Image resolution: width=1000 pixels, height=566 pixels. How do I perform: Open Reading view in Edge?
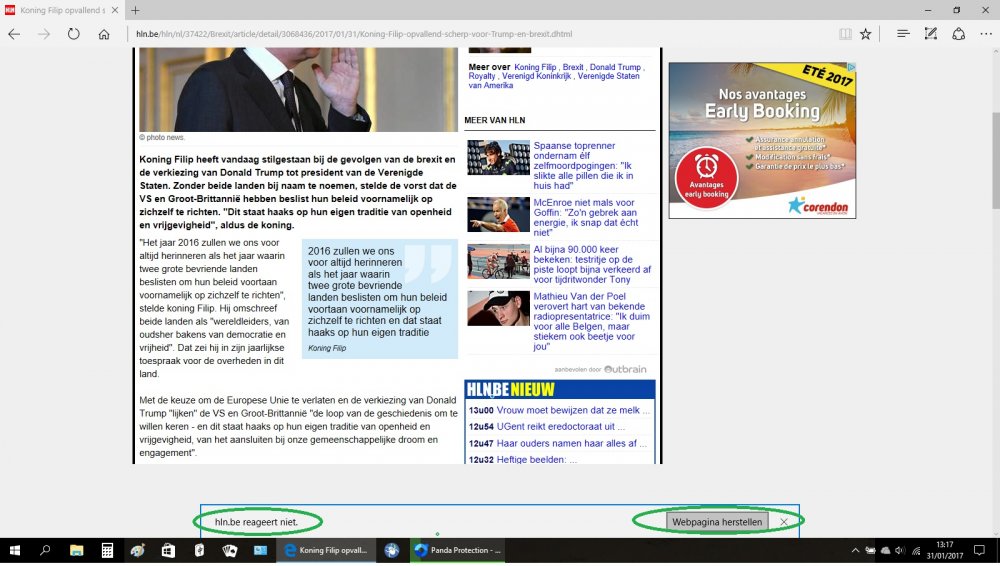pos(845,34)
